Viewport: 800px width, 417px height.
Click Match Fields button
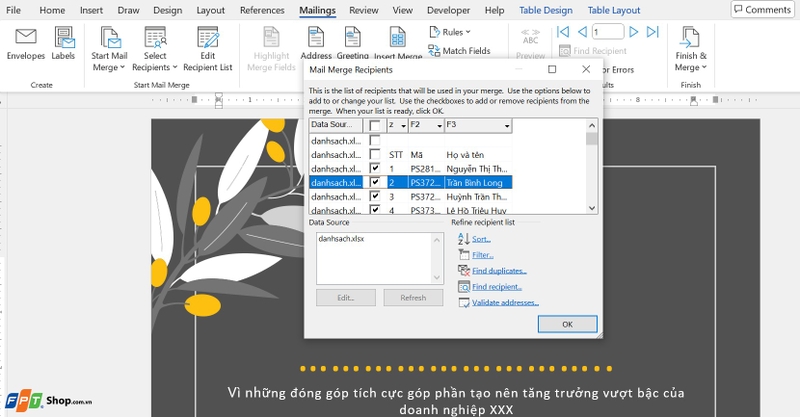(x=459, y=51)
